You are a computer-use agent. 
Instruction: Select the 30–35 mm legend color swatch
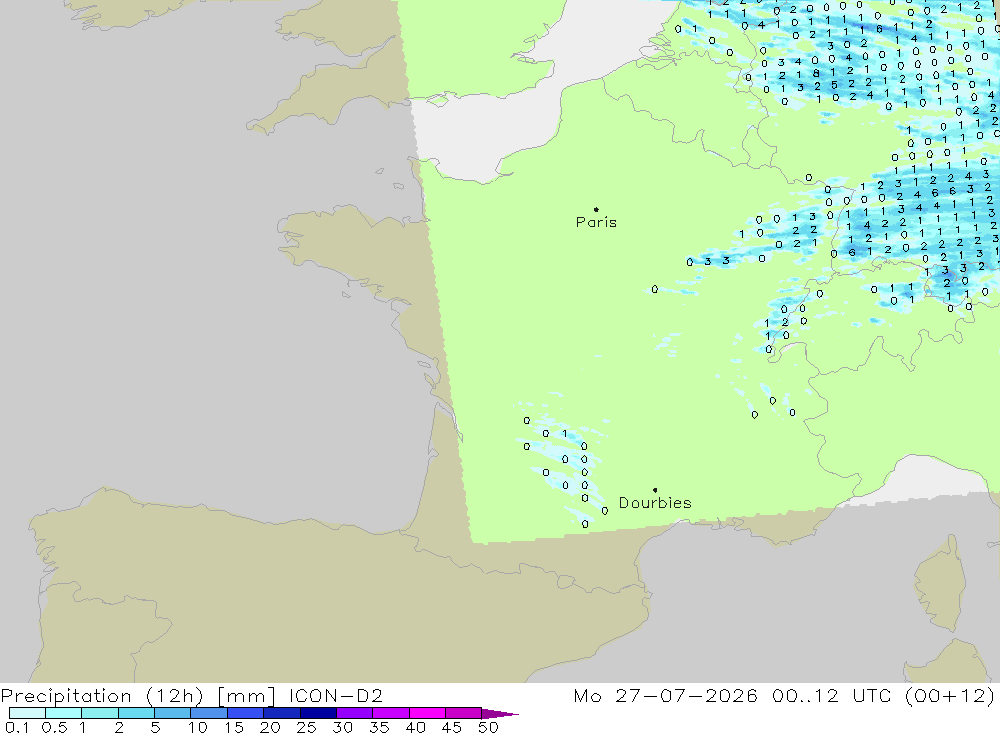click(x=354, y=713)
